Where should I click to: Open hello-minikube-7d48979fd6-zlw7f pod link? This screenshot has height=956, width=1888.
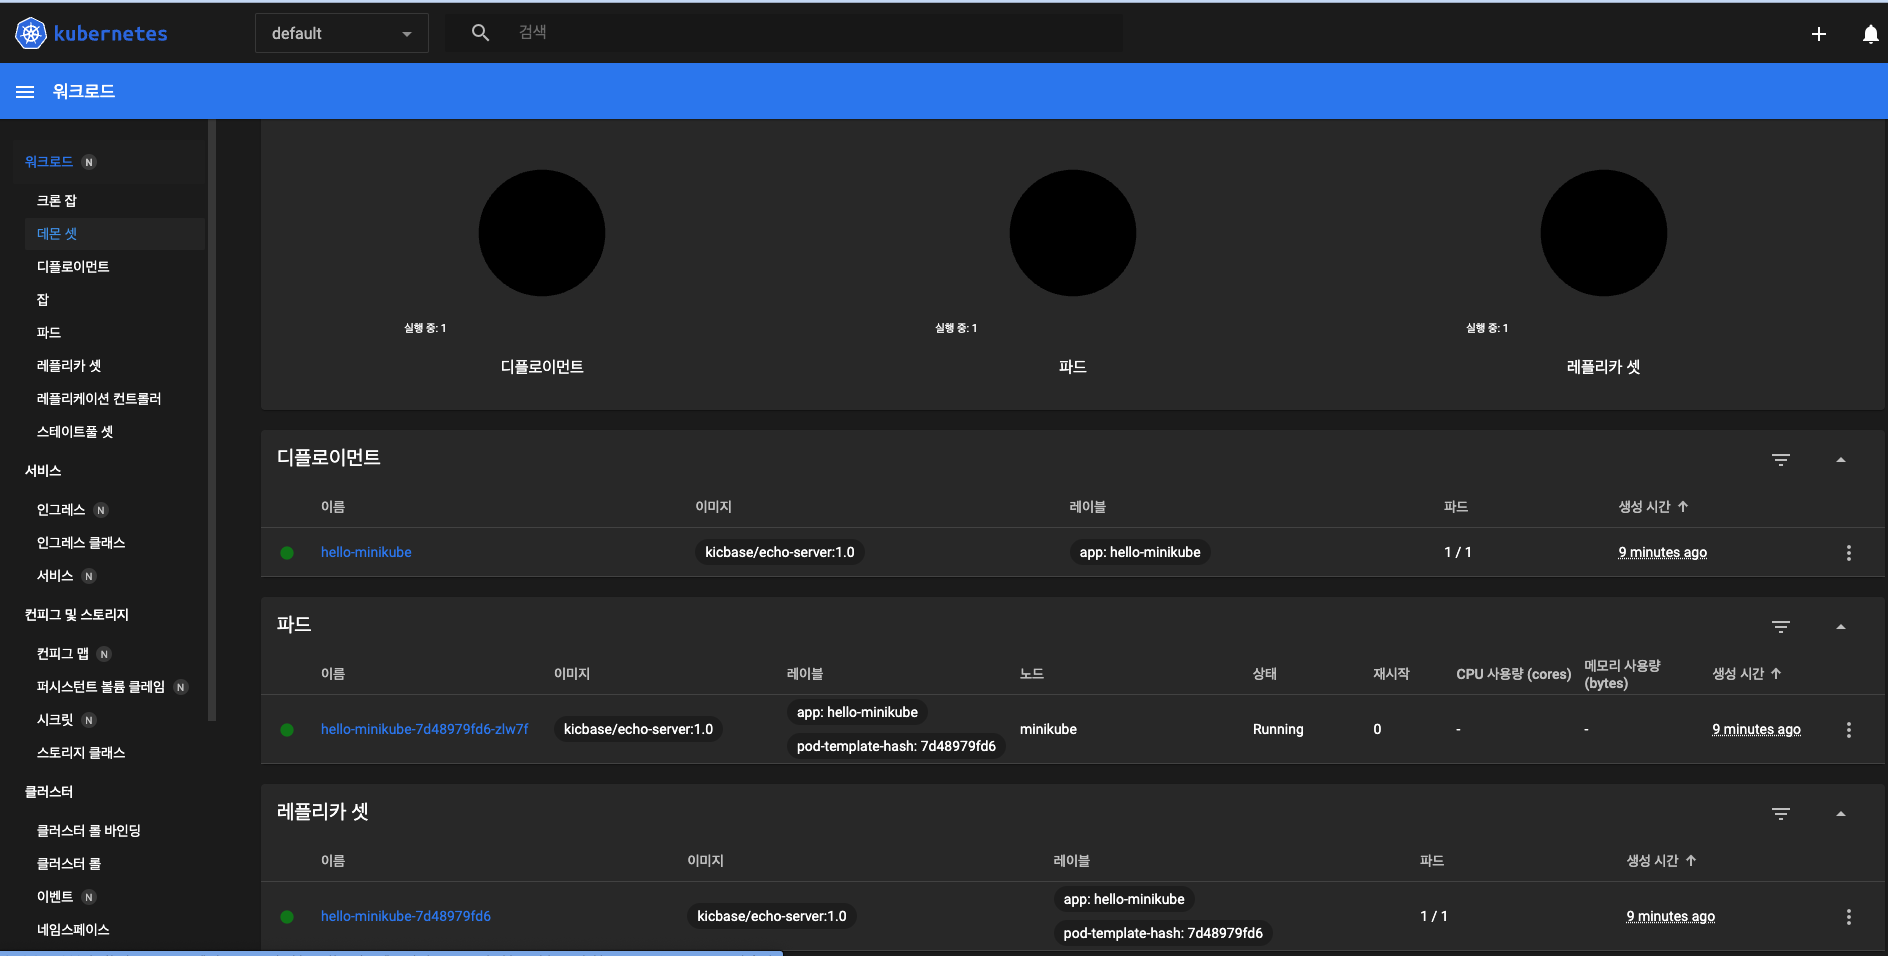424,729
